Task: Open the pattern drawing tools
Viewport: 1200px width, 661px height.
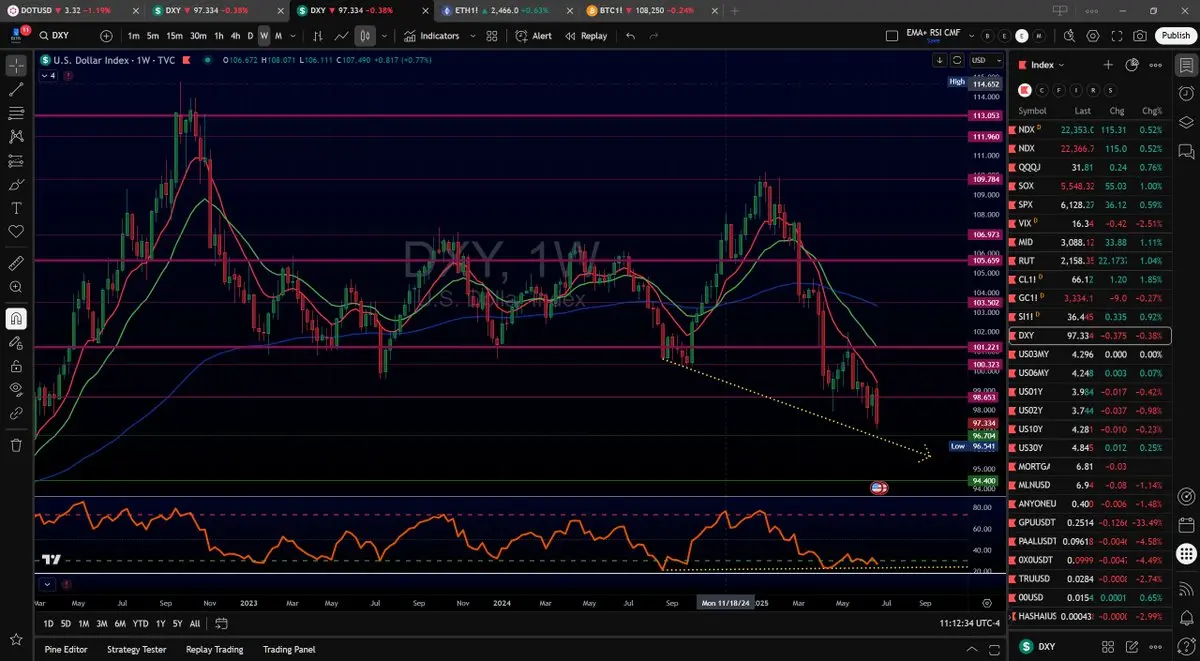Action: (x=16, y=136)
